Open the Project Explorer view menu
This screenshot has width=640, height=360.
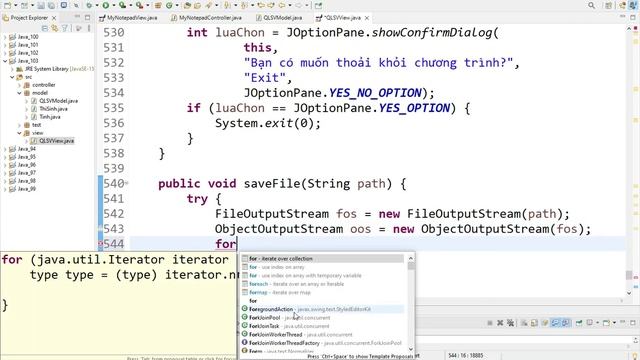click(x=89, y=28)
